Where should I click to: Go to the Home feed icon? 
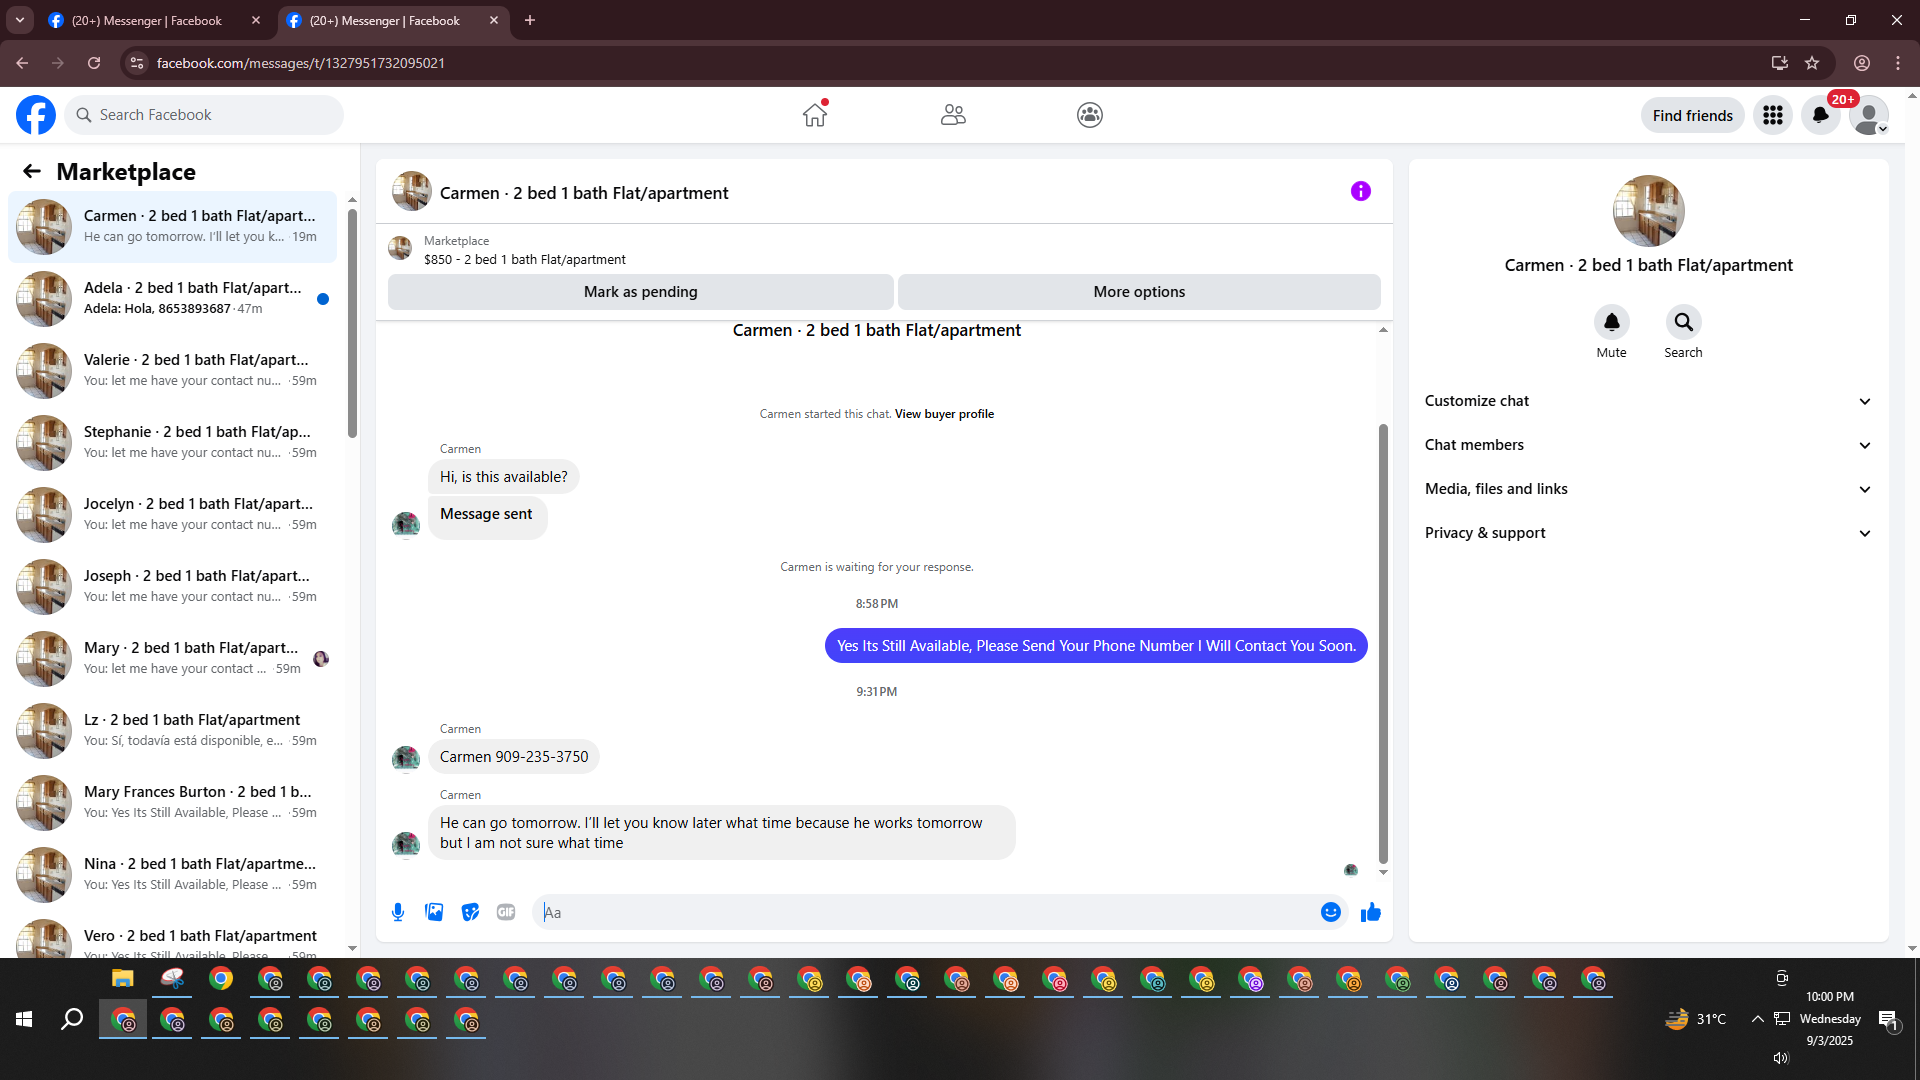[815, 115]
